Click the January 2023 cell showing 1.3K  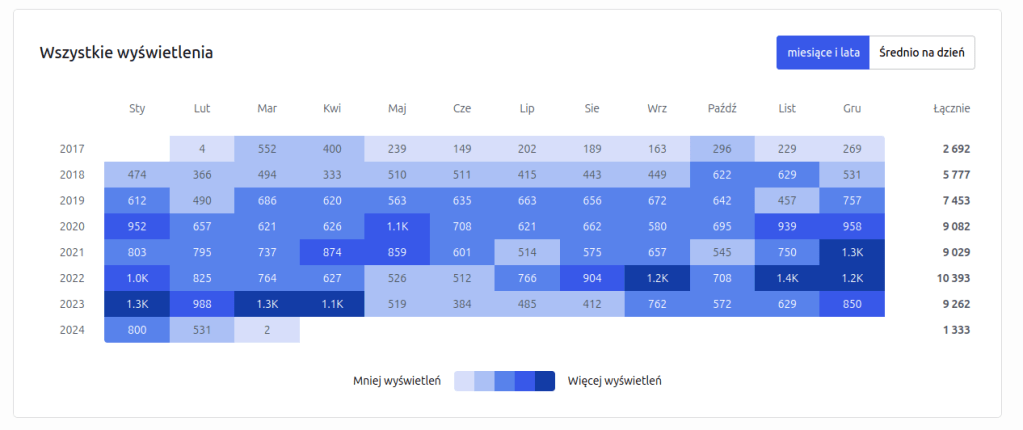click(x=137, y=303)
